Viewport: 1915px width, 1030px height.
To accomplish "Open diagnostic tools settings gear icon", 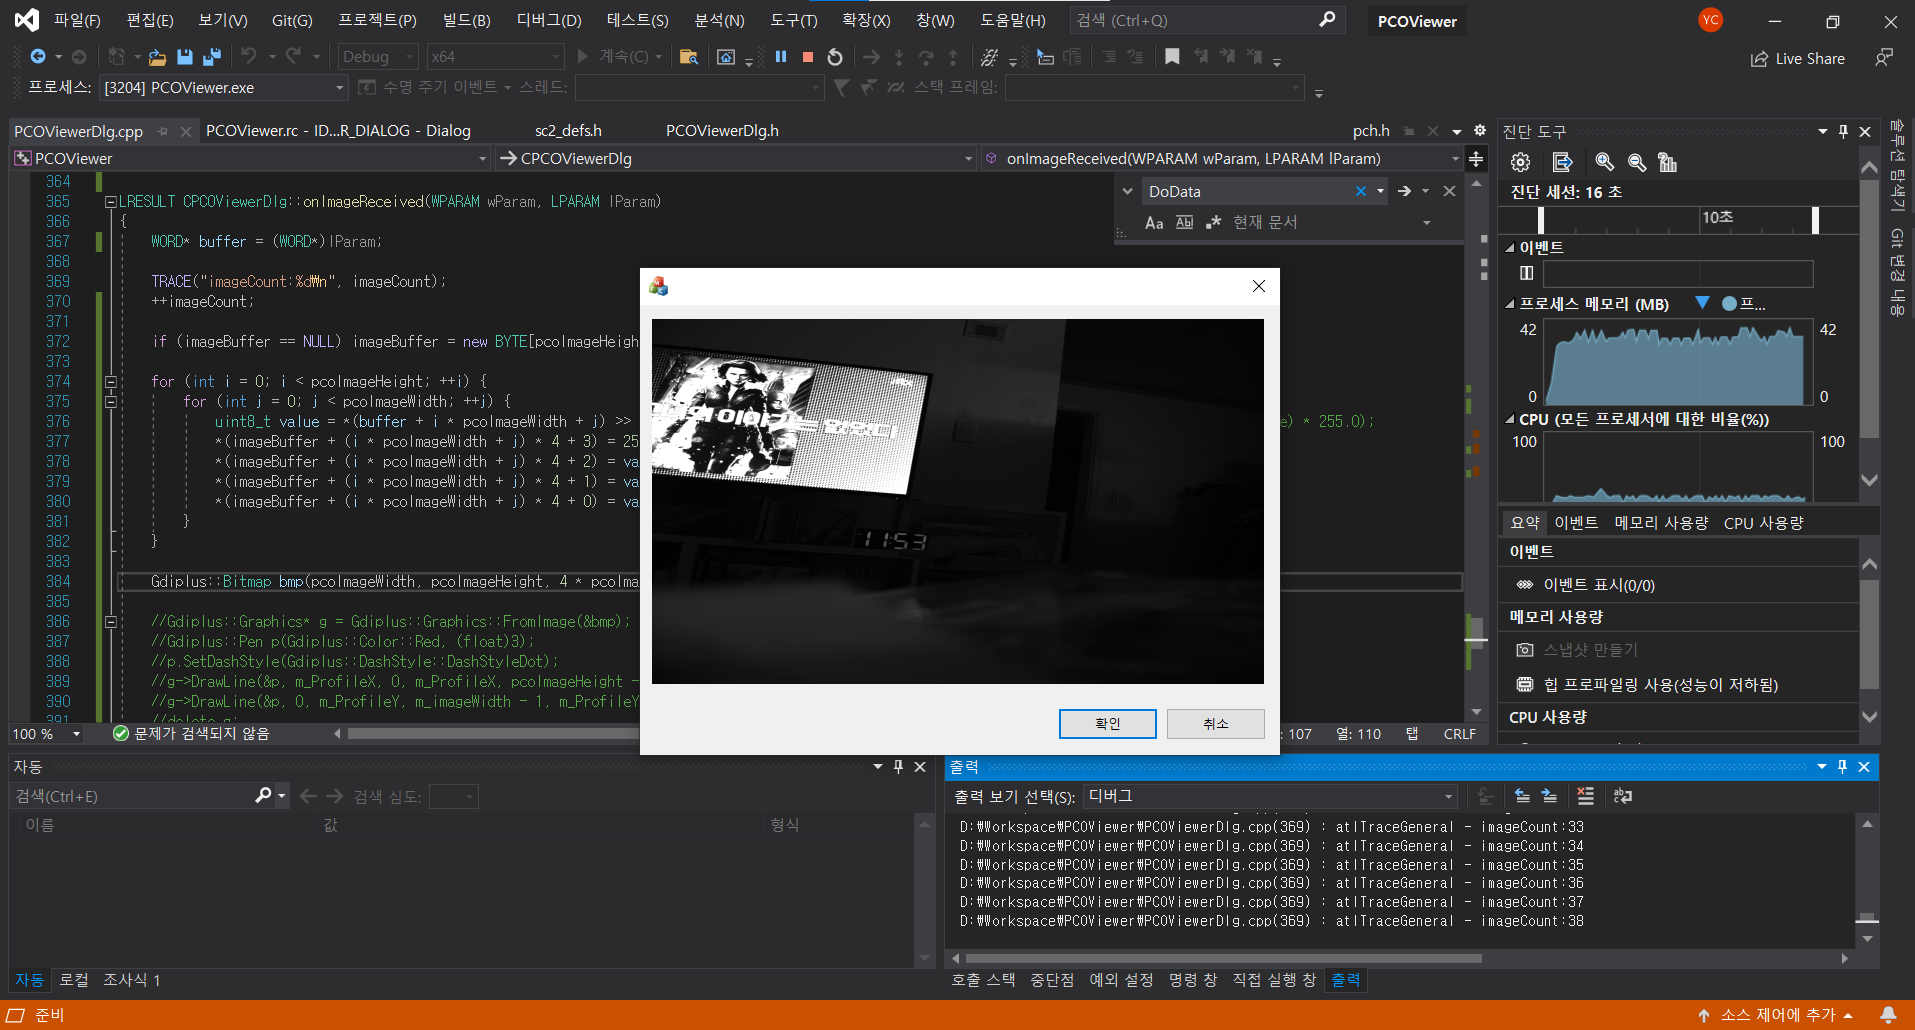I will 1520,162.
